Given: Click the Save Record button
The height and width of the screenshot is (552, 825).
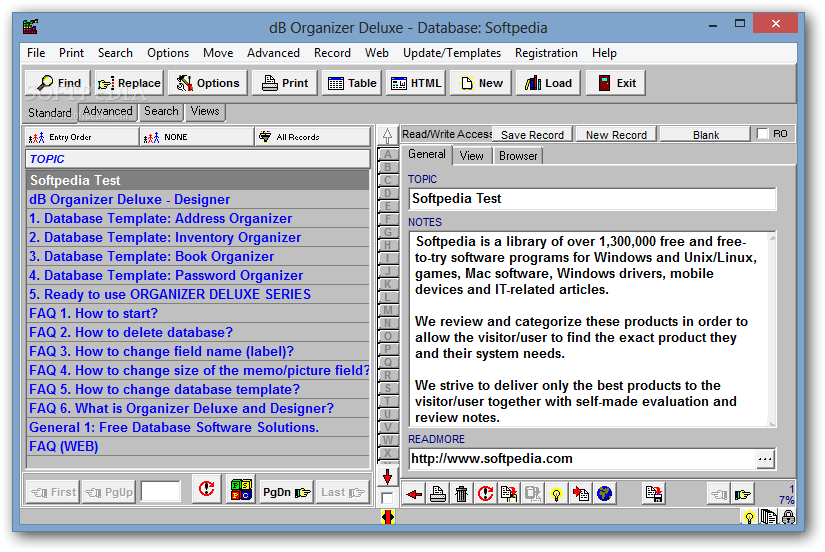Looking at the screenshot, I should coord(532,135).
